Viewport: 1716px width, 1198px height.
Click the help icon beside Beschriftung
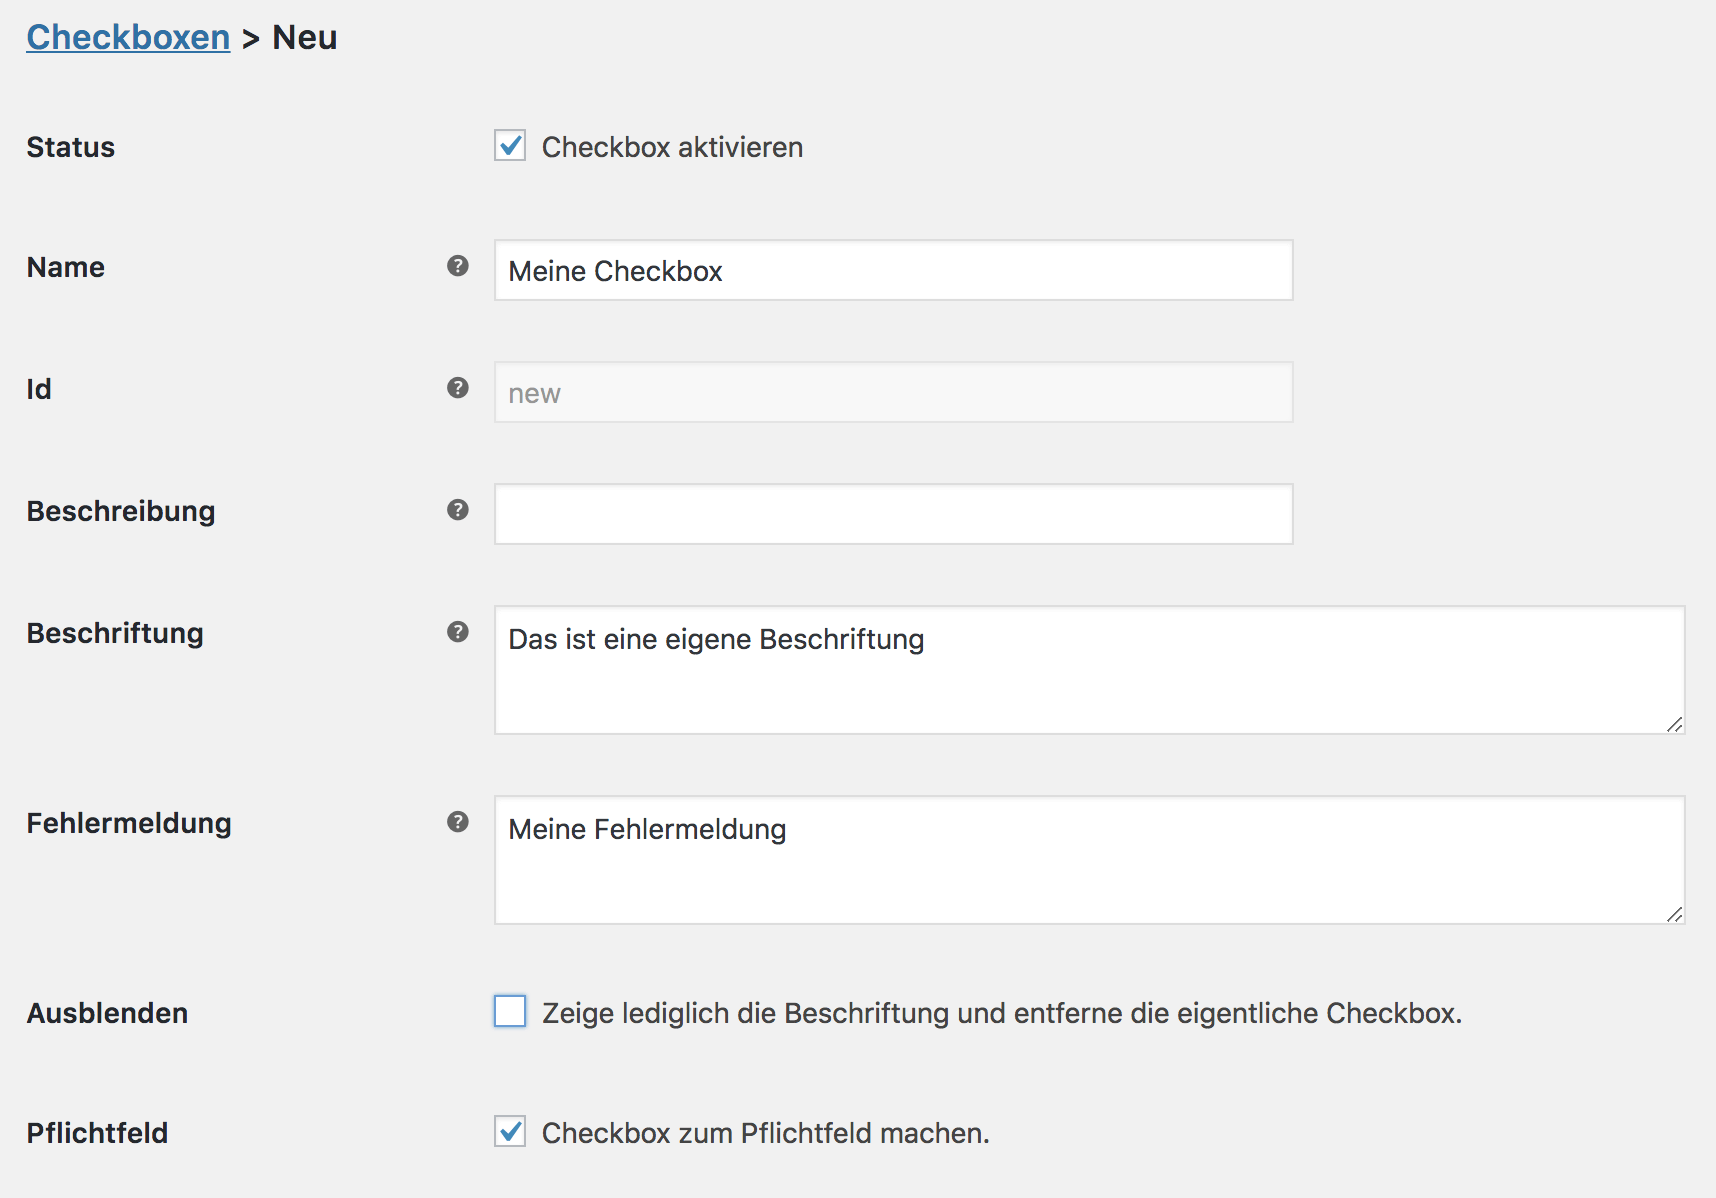[458, 632]
